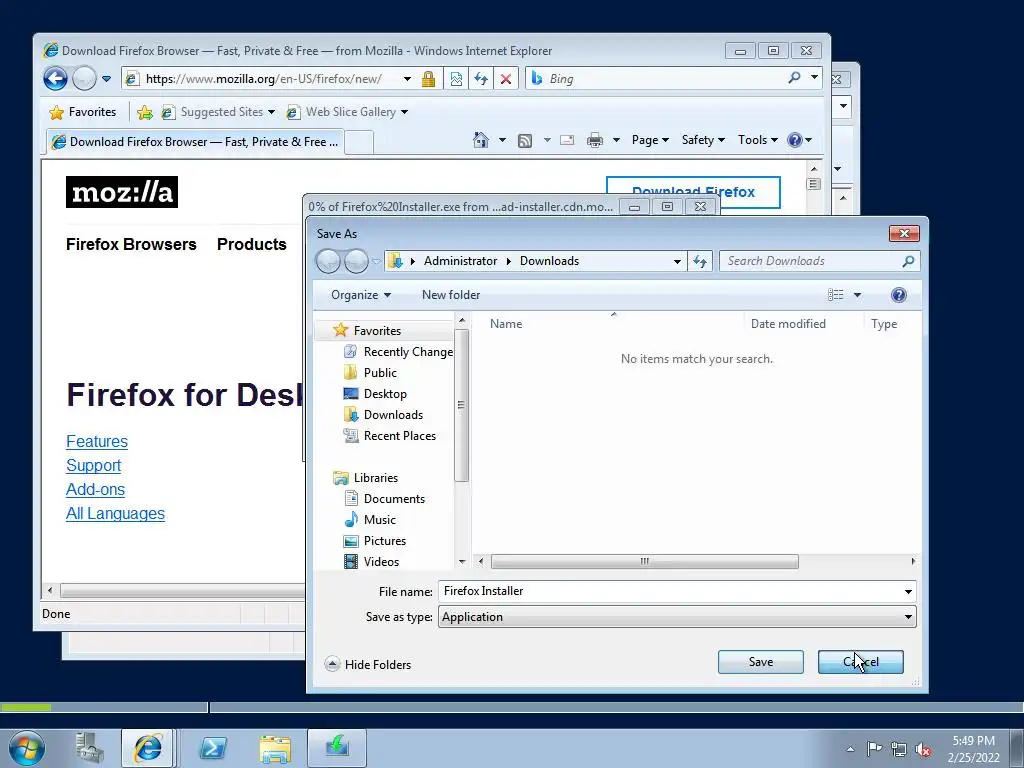Open the Add-ons link
Screen dimensions: 1024x768
tap(95, 490)
